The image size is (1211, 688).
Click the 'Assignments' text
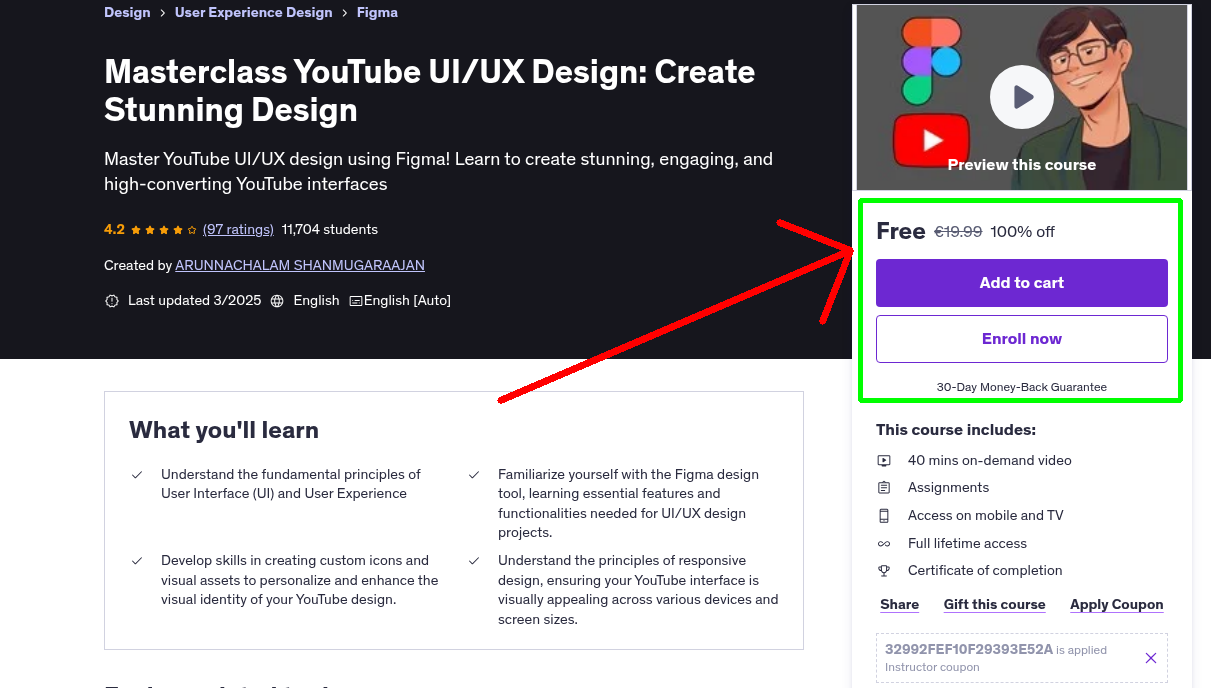pos(948,488)
